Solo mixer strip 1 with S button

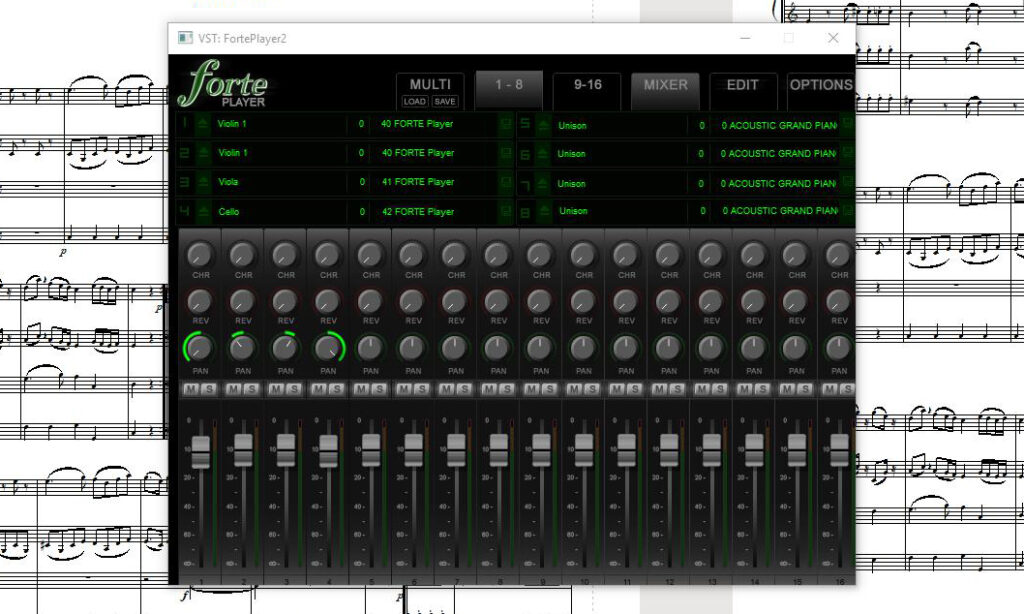coord(209,389)
